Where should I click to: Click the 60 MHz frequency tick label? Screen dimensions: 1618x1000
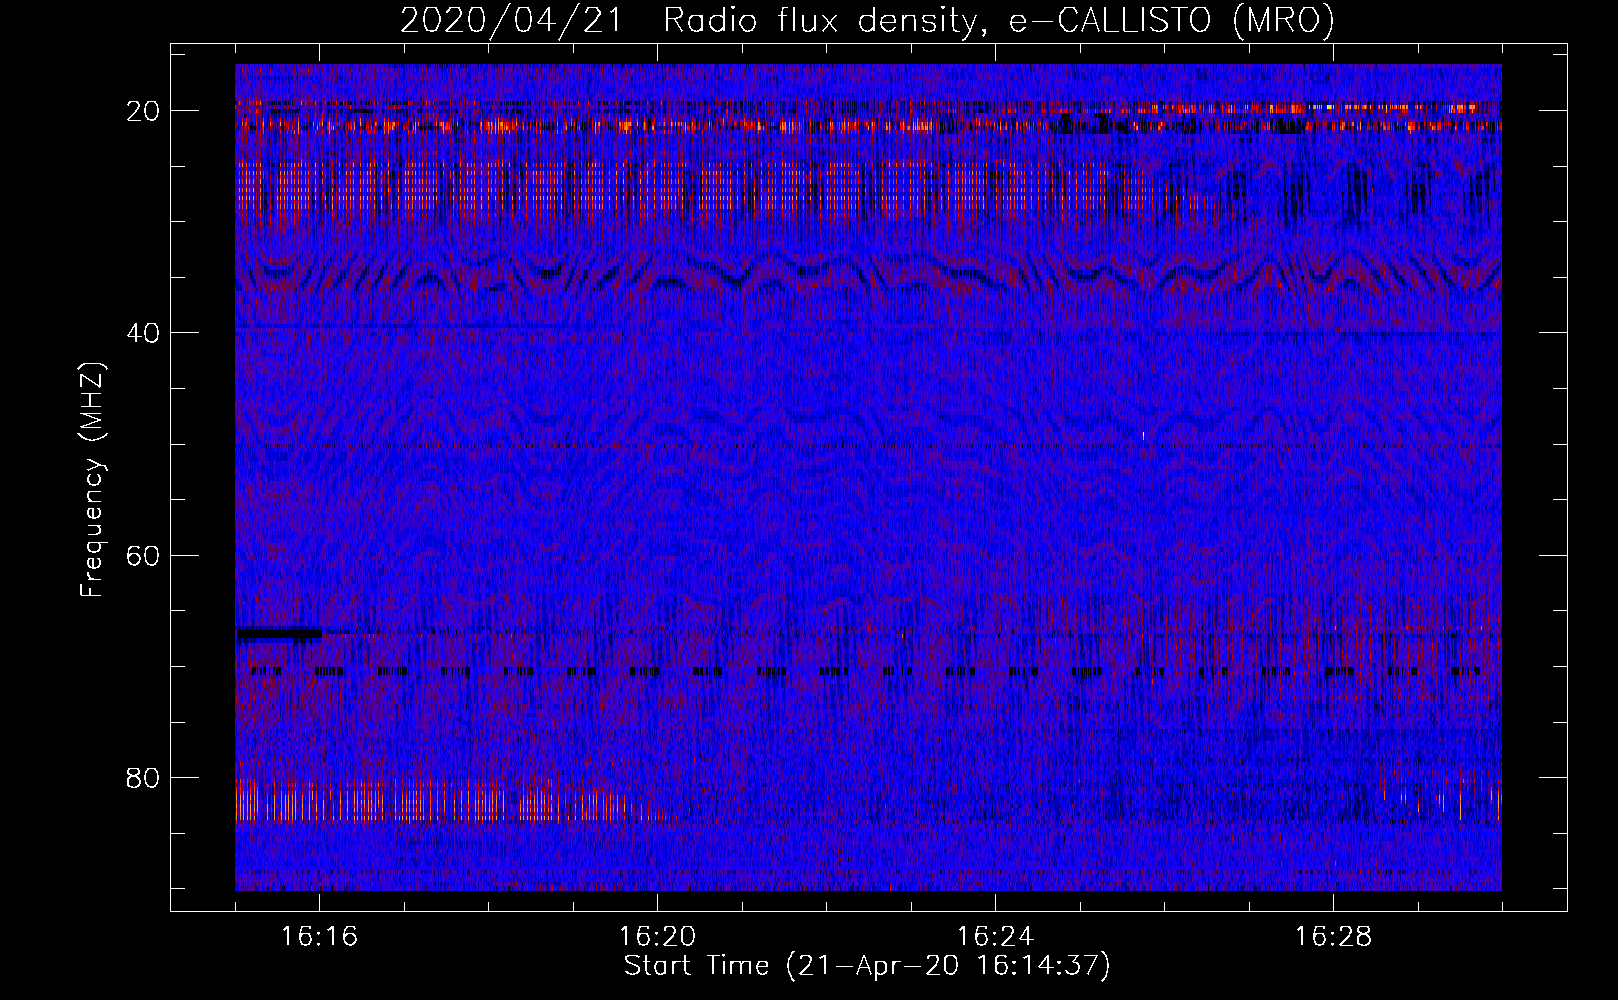pos(144,555)
